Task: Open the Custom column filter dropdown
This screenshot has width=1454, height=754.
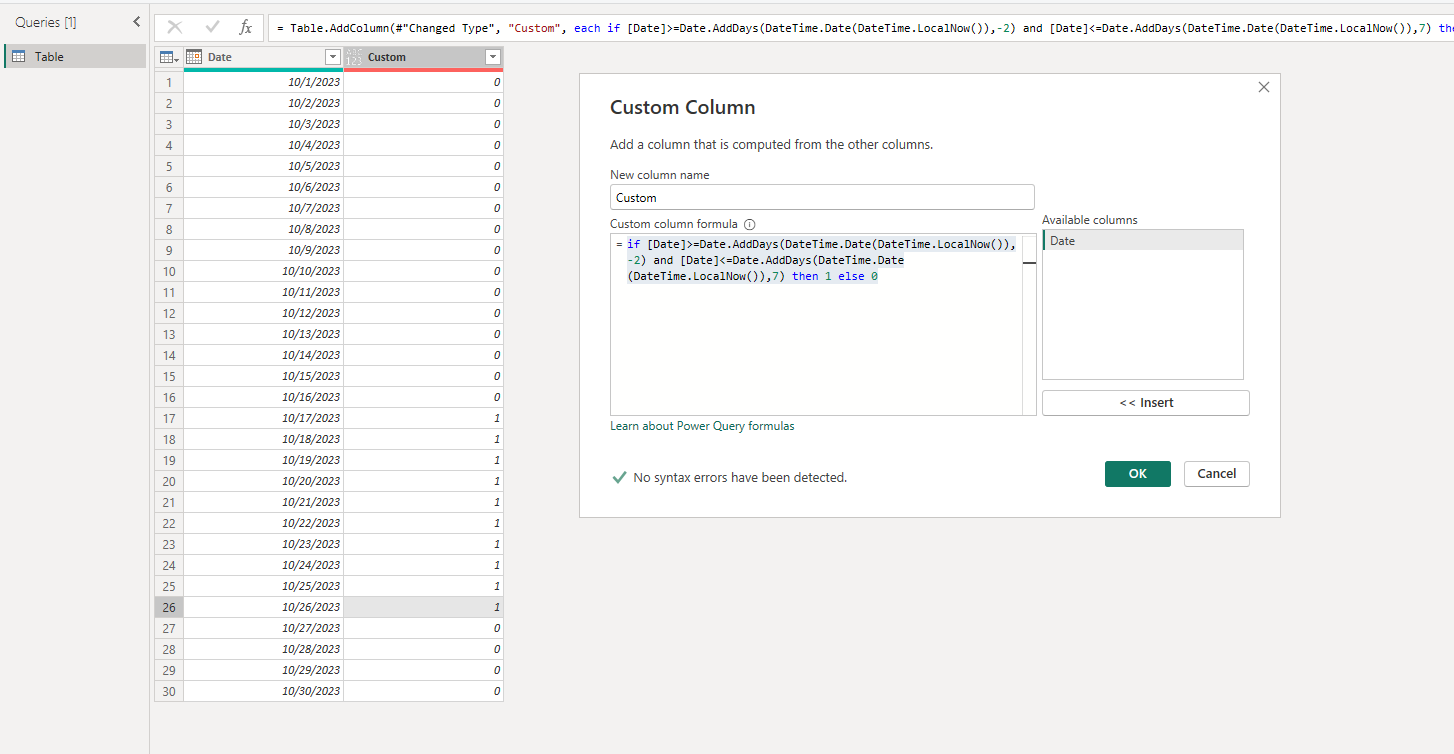Action: click(x=492, y=58)
